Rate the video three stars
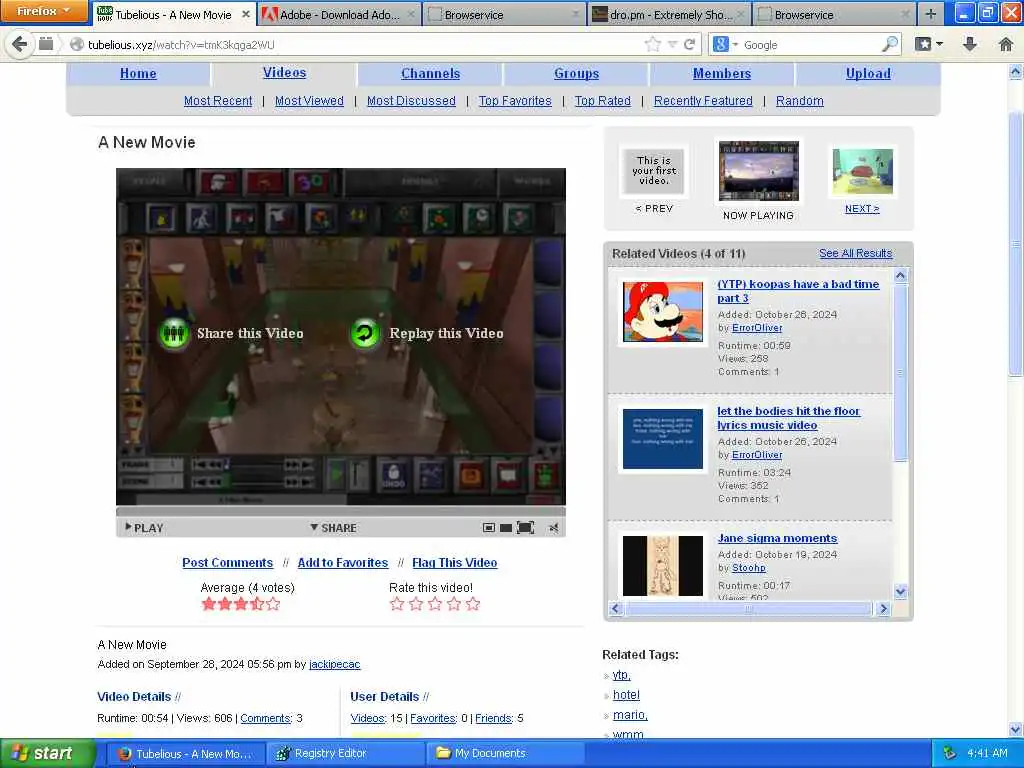 (435, 604)
